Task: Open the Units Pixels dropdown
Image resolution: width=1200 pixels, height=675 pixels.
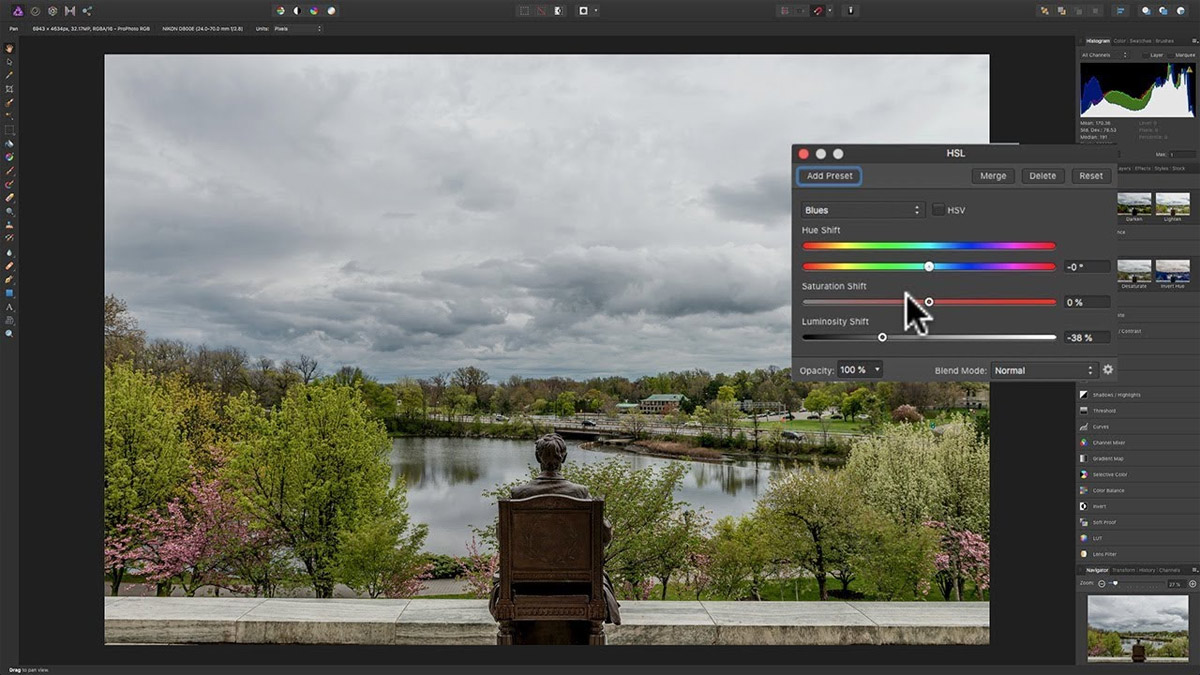Action: pyautogui.click(x=297, y=29)
